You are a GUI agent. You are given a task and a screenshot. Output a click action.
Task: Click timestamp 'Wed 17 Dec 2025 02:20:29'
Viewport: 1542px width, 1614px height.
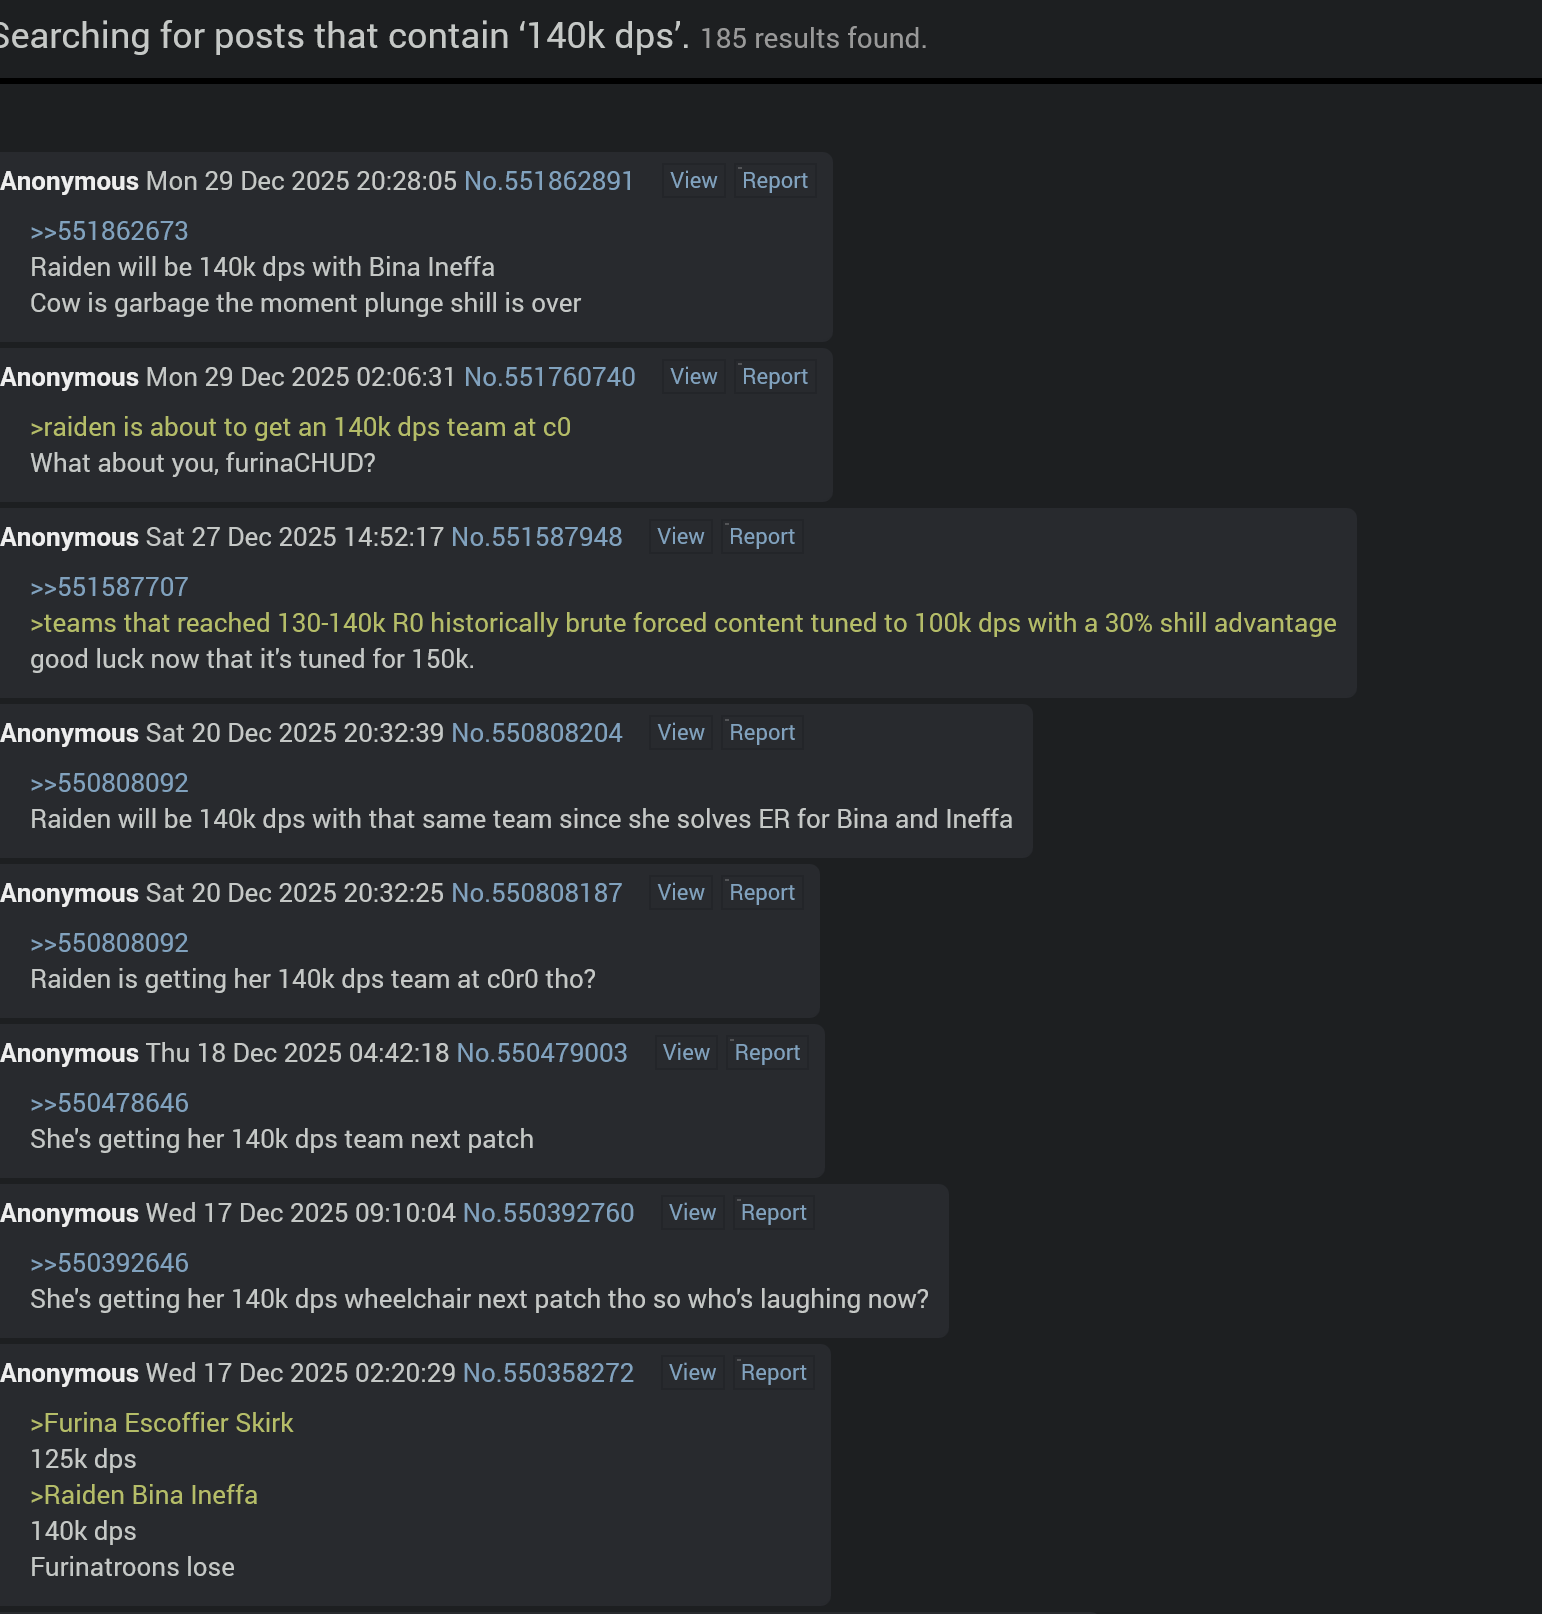(301, 1373)
